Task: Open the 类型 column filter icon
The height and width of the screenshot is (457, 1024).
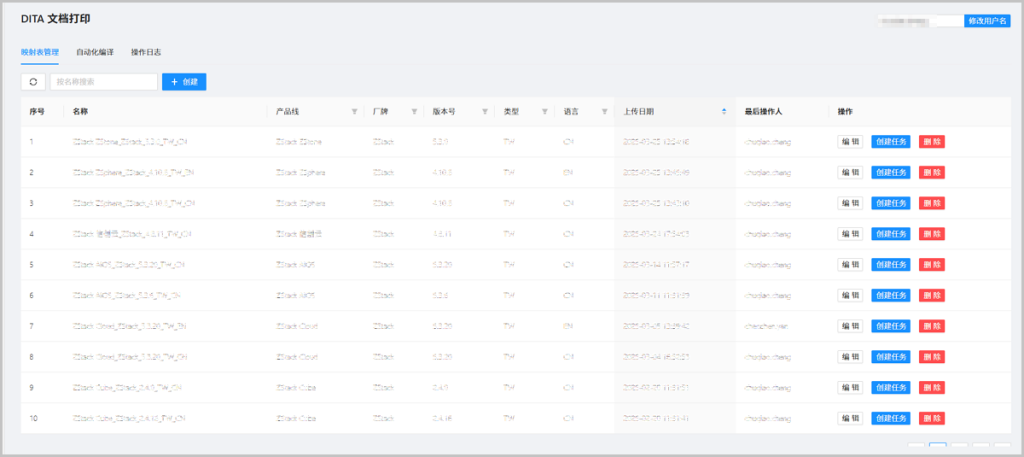Action: (x=545, y=112)
